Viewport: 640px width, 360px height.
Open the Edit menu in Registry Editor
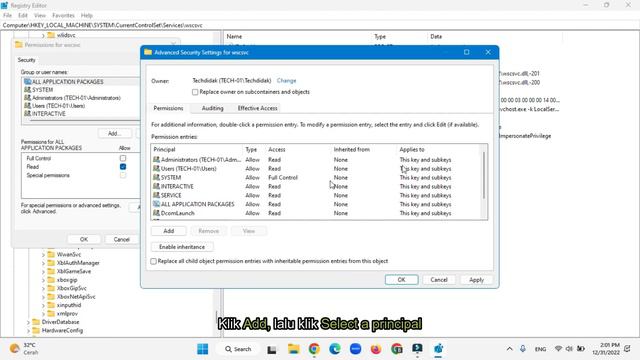[23, 16]
